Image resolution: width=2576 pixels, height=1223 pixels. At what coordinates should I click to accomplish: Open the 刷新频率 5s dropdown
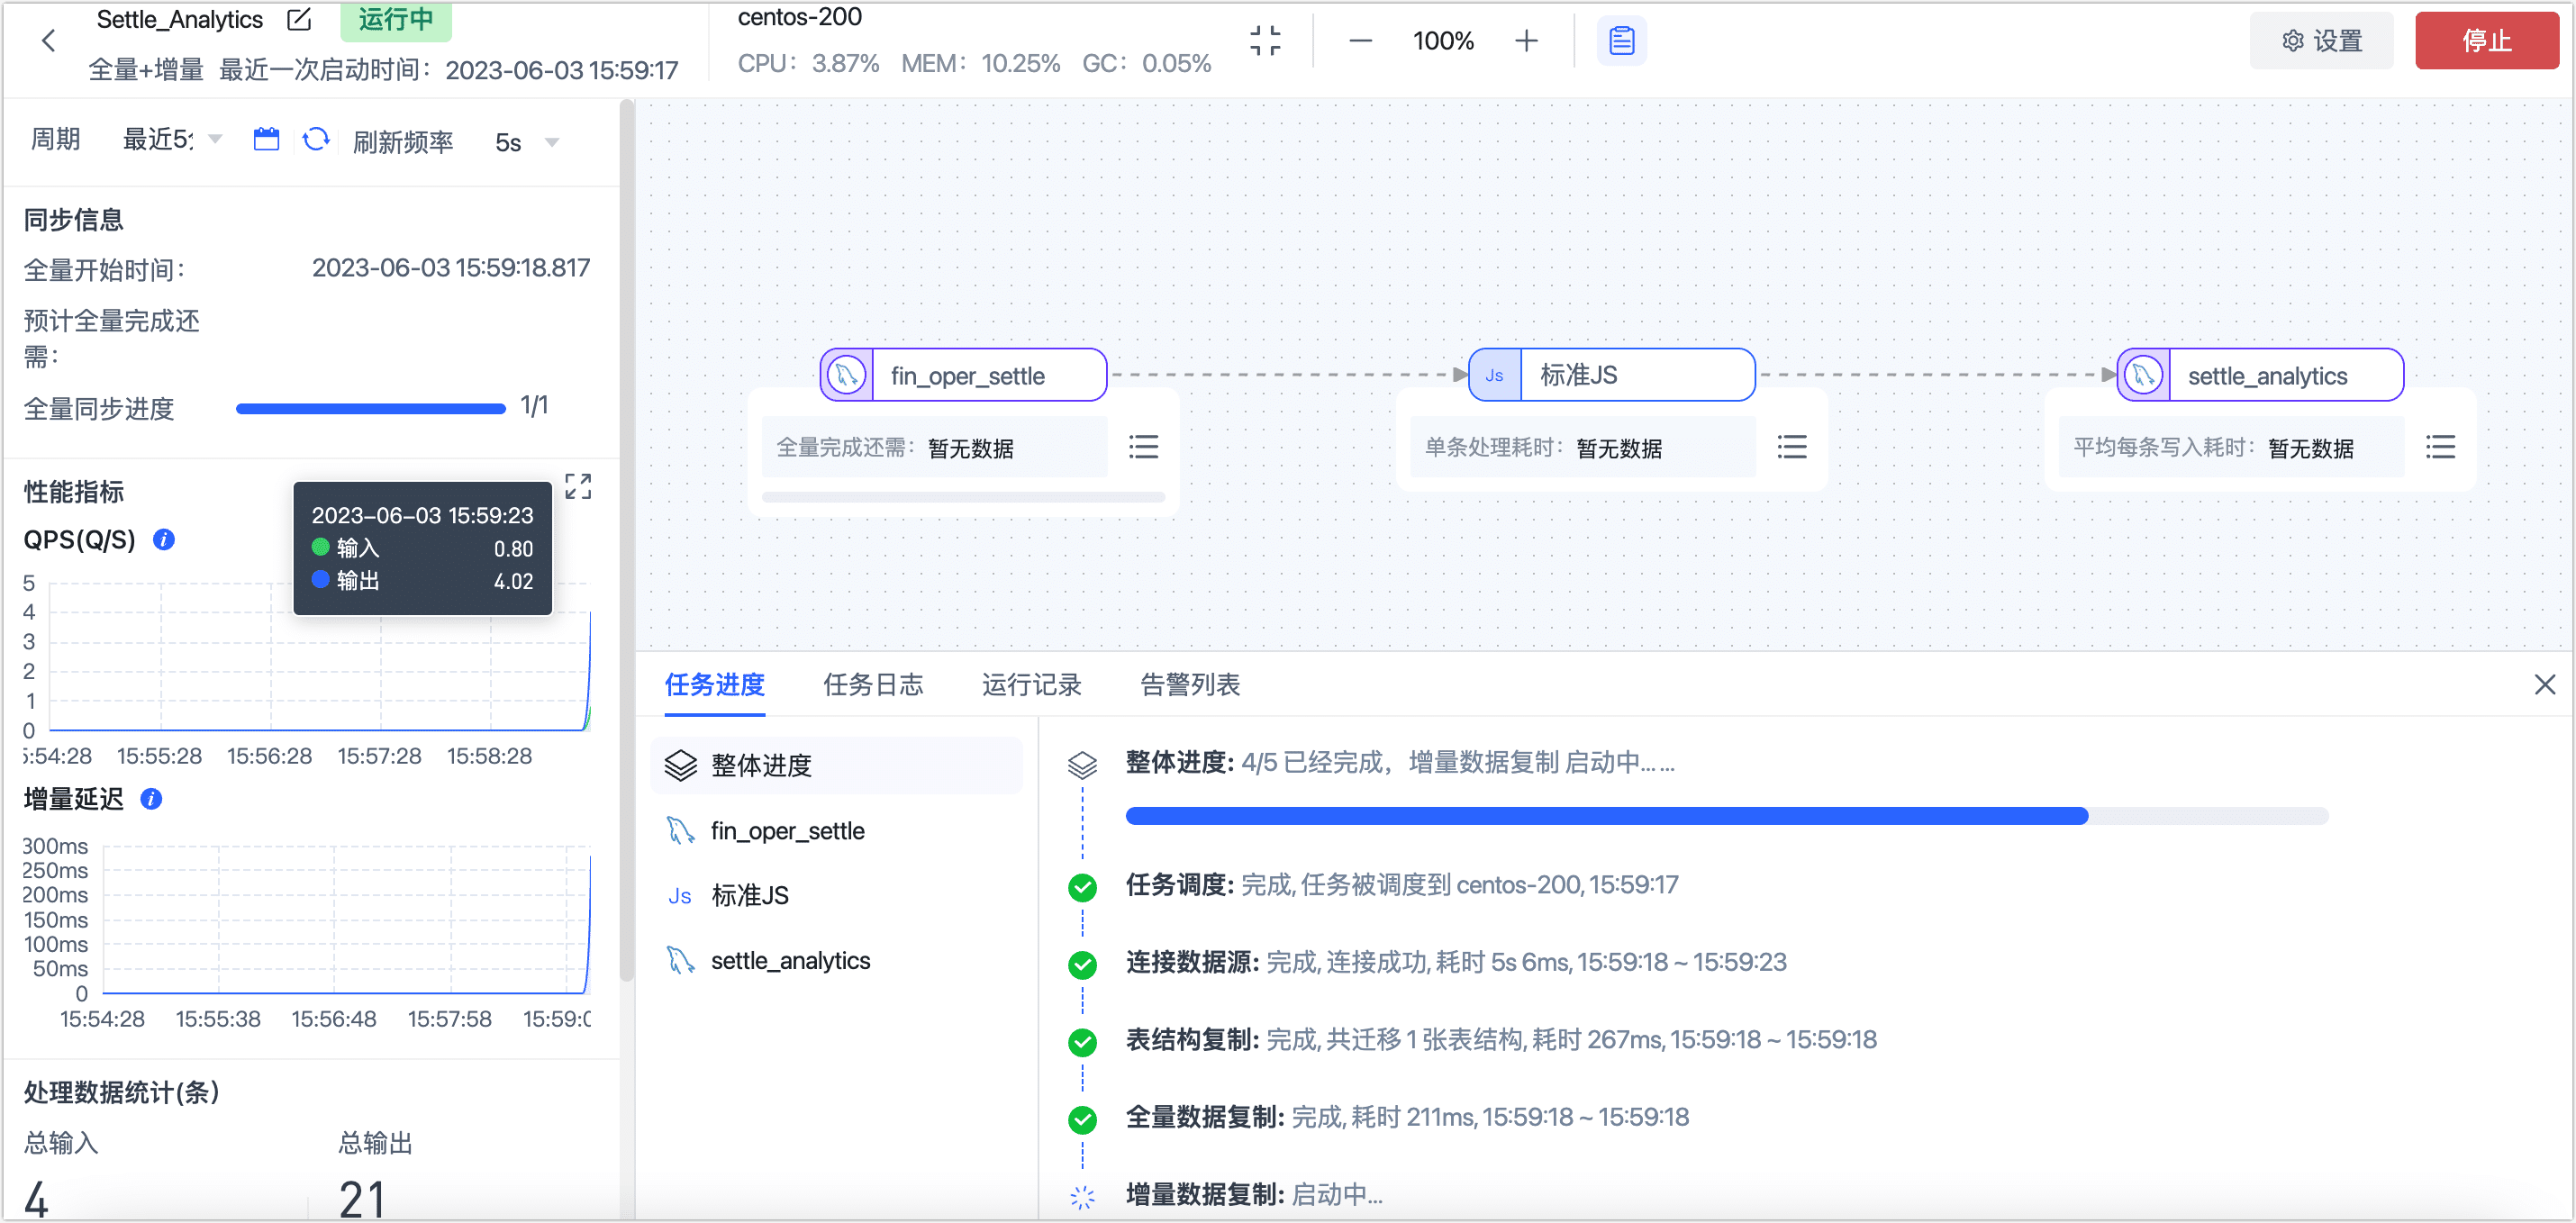[x=524, y=142]
